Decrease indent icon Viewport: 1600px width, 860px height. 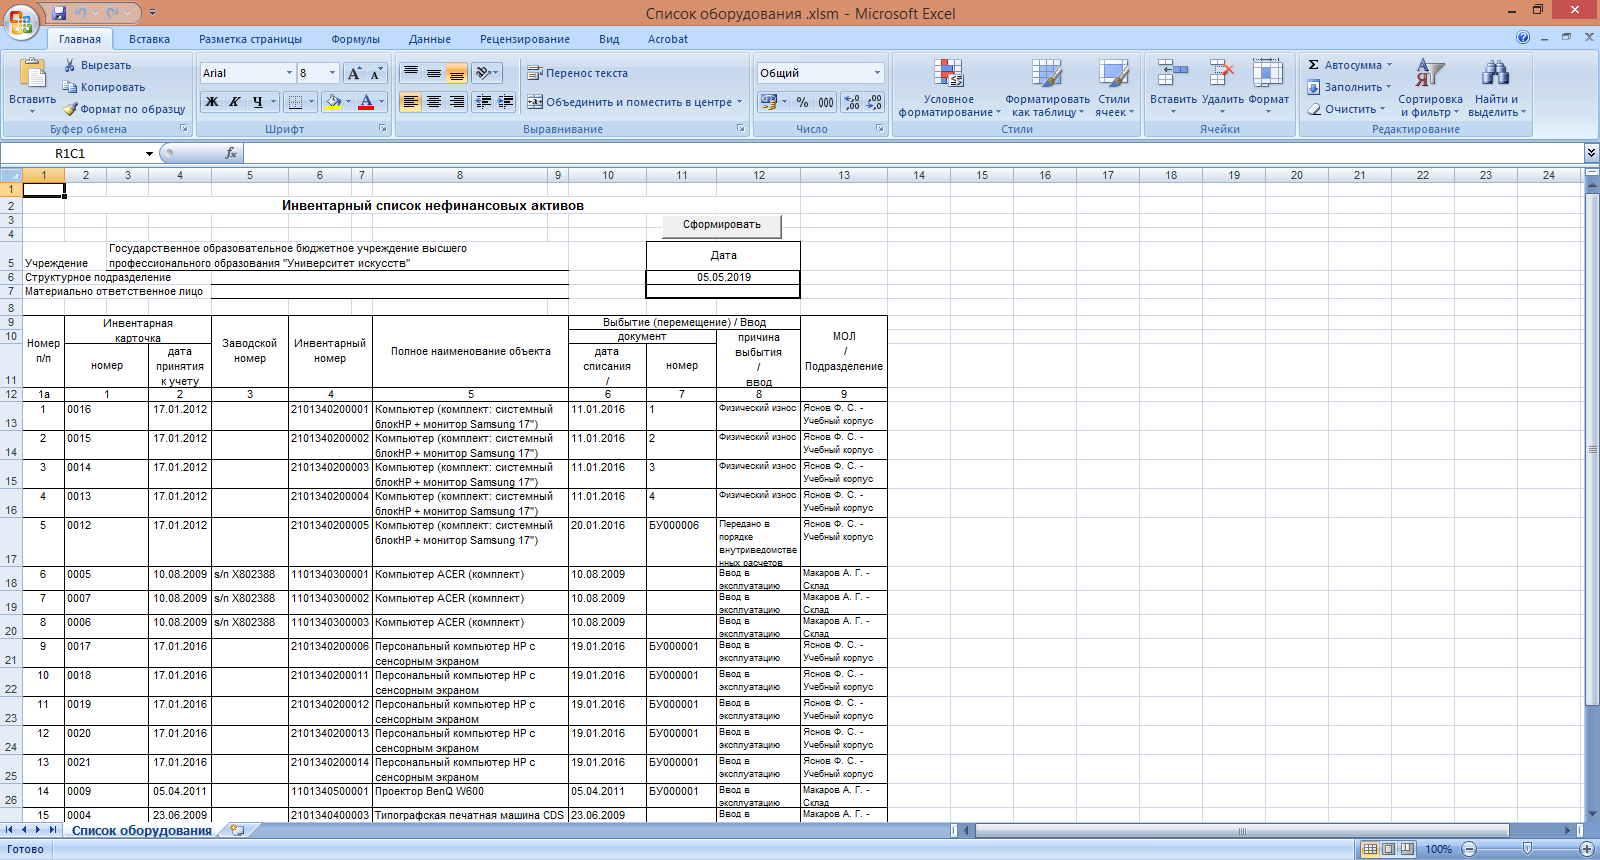pyautogui.click(x=483, y=102)
